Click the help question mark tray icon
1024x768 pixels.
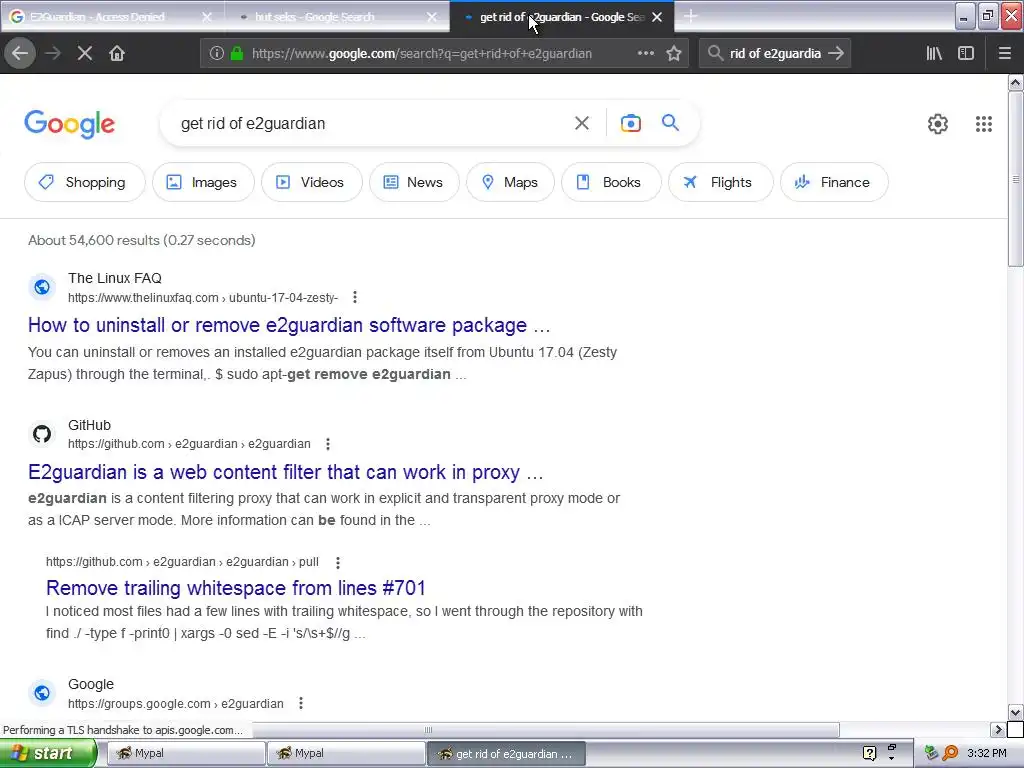(x=869, y=753)
